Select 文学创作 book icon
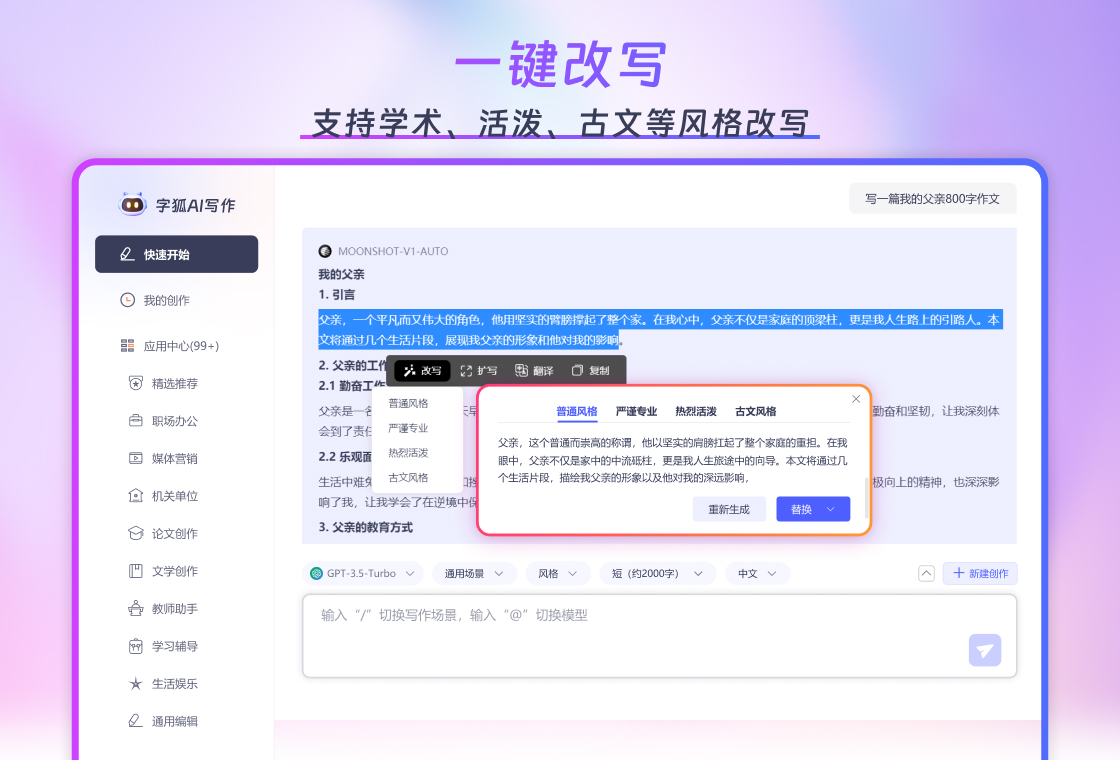Viewport: 1120px width, 760px height. 136,571
